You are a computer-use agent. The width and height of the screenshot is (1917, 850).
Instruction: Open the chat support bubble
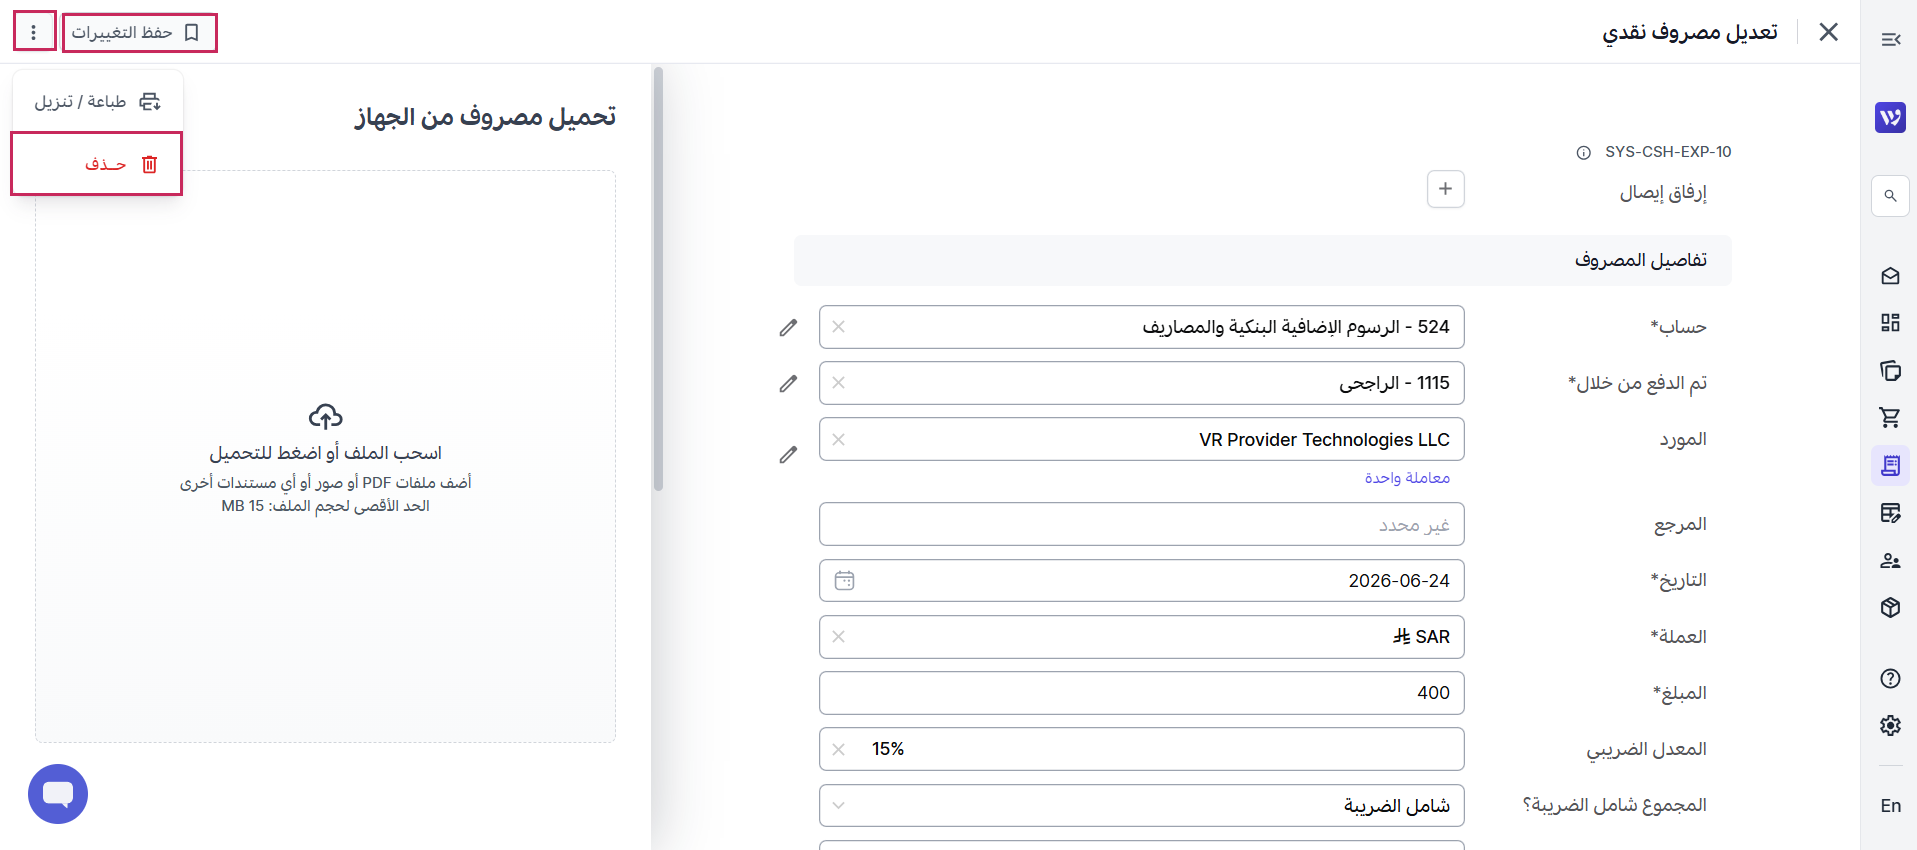tap(58, 794)
